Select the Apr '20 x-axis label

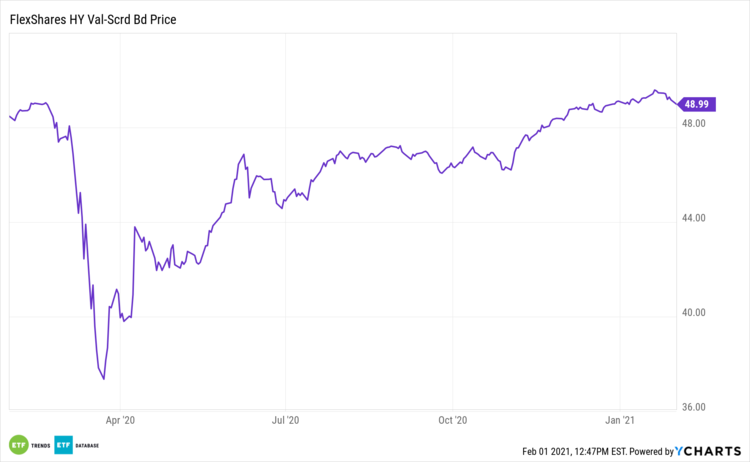tap(120, 421)
